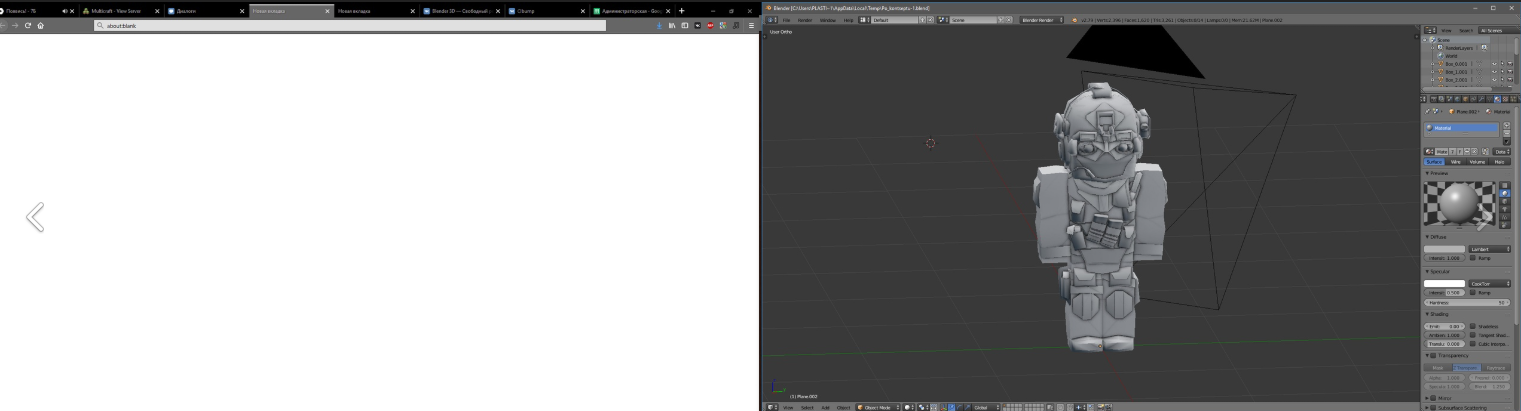Open the View menu in 3D viewport header
The width and height of the screenshot is (1521, 411).
pyautogui.click(x=788, y=407)
